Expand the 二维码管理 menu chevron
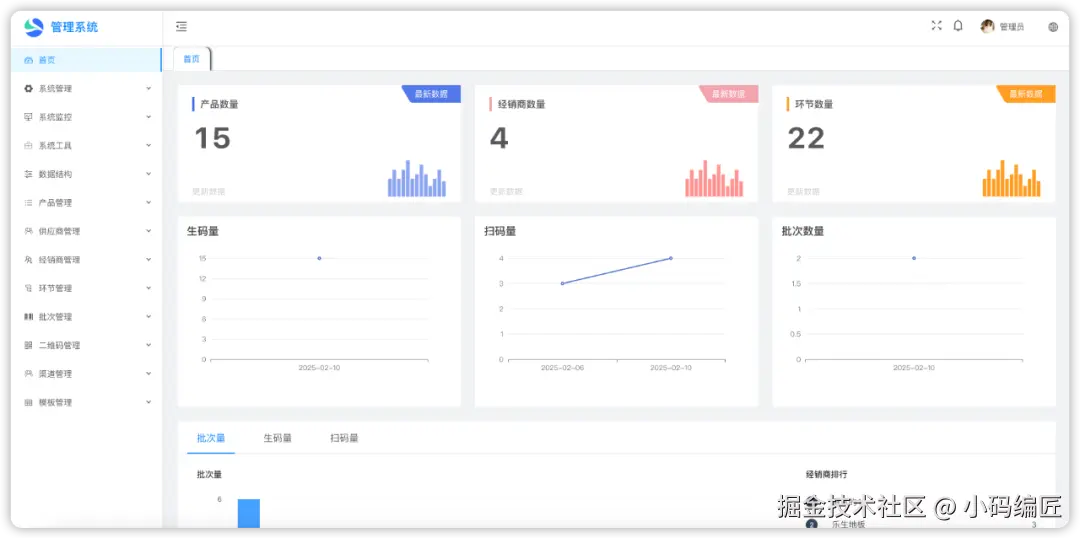1080x538 pixels. tap(149, 345)
